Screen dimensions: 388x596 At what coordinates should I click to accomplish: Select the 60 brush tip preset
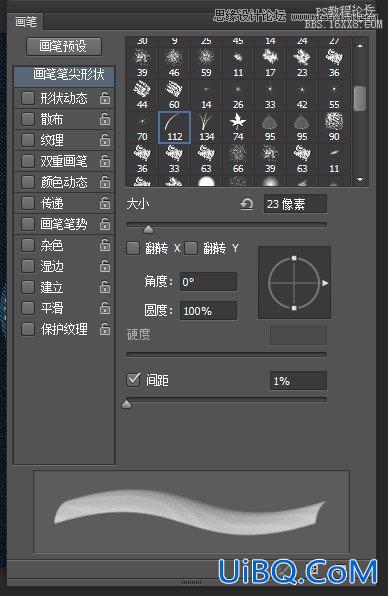tap(174, 95)
